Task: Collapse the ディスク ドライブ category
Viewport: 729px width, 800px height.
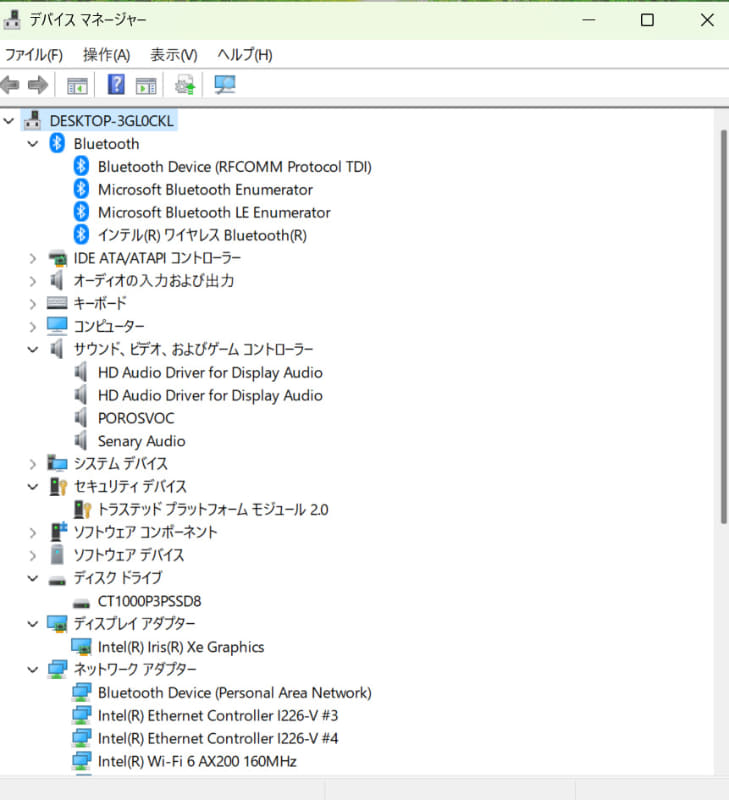Action: [33, 578]
